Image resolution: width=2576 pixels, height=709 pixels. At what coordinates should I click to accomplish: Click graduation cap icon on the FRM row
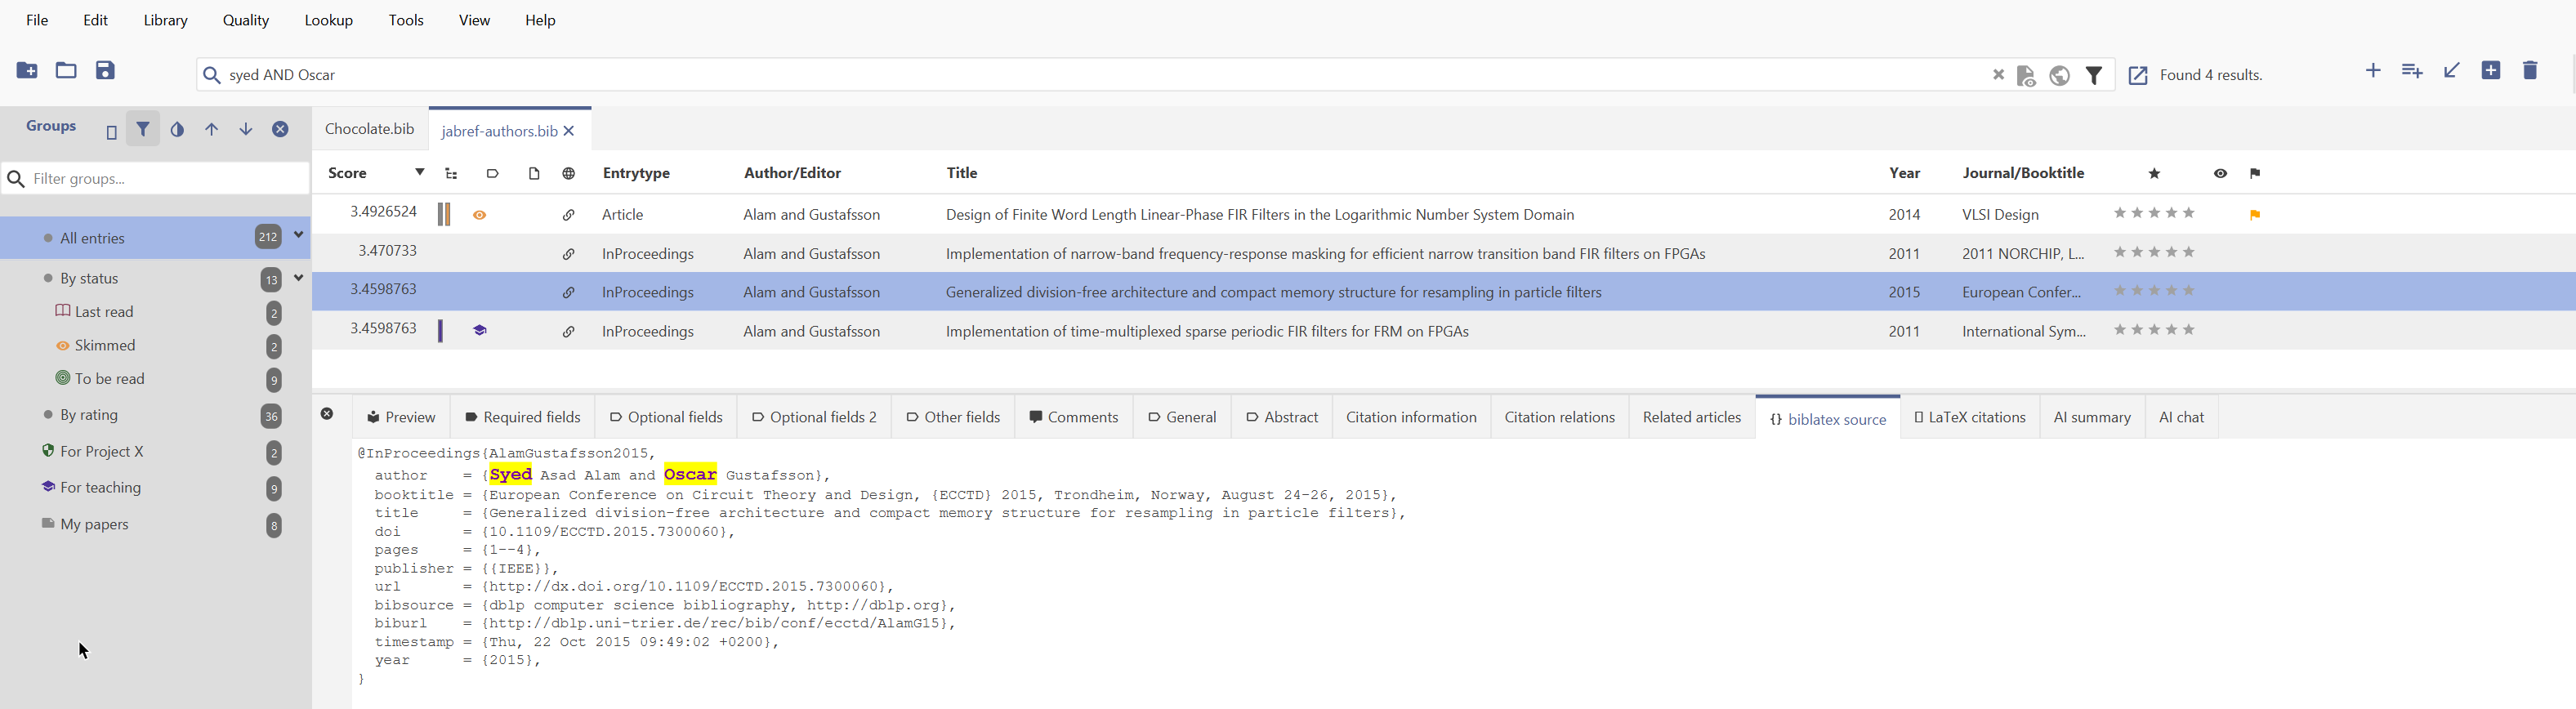(480, 331)
